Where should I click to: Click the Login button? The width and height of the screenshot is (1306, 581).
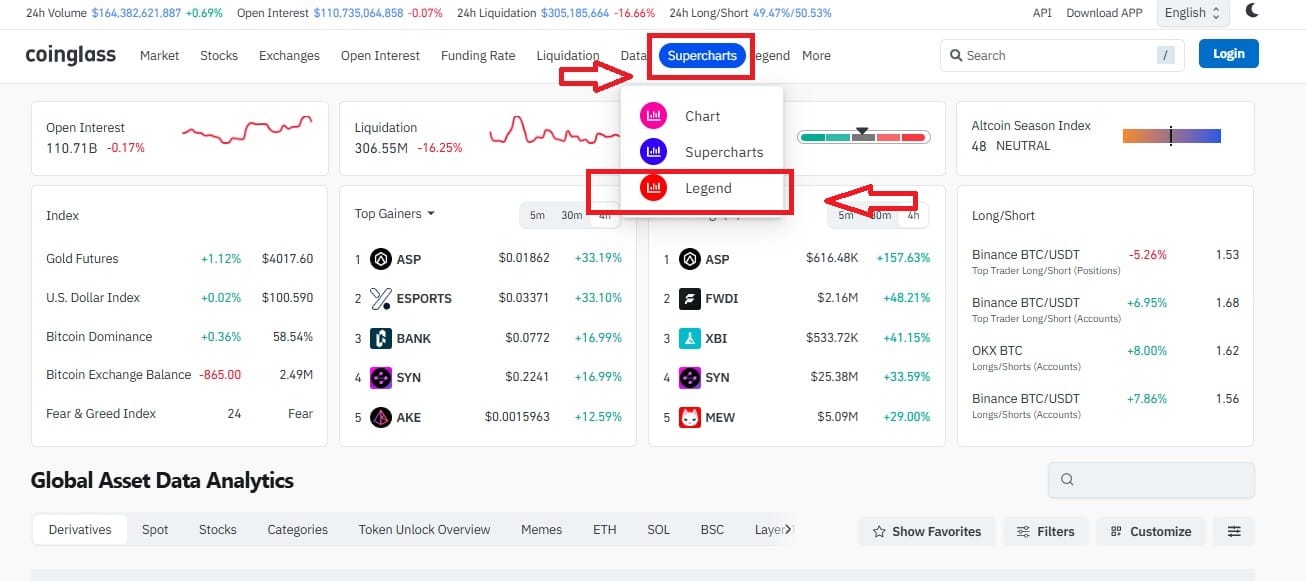(1228, 54)
